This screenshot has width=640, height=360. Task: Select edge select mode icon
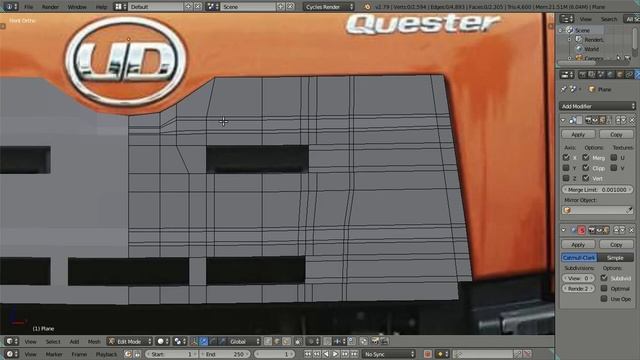(x=277, y=341)
